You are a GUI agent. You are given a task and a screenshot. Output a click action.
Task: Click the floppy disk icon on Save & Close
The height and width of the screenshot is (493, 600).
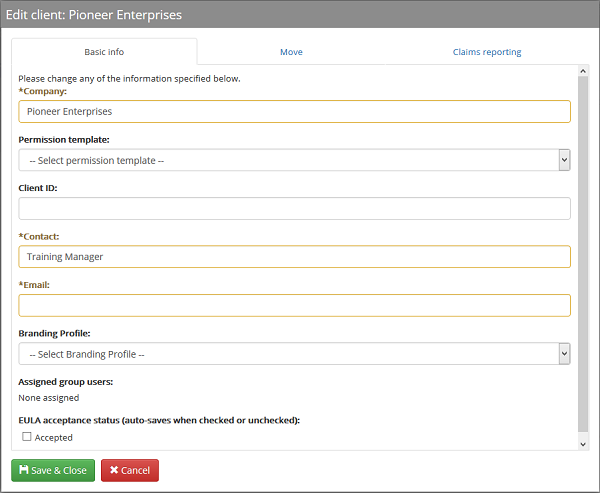coord(24,470)
